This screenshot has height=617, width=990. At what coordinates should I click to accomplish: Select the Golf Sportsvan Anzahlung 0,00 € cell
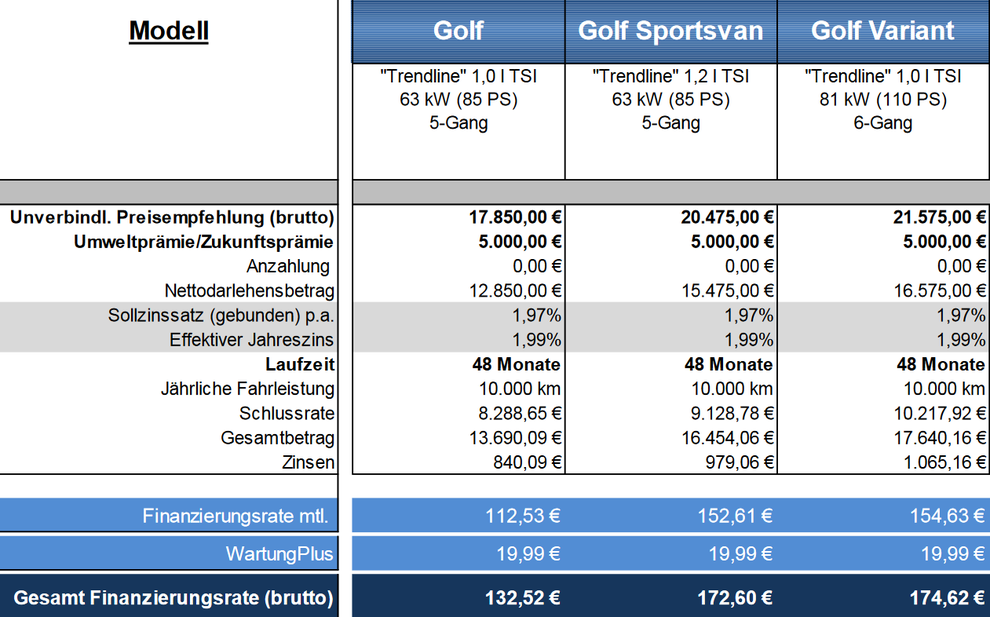pyautogui.click(x=749, y=267)
